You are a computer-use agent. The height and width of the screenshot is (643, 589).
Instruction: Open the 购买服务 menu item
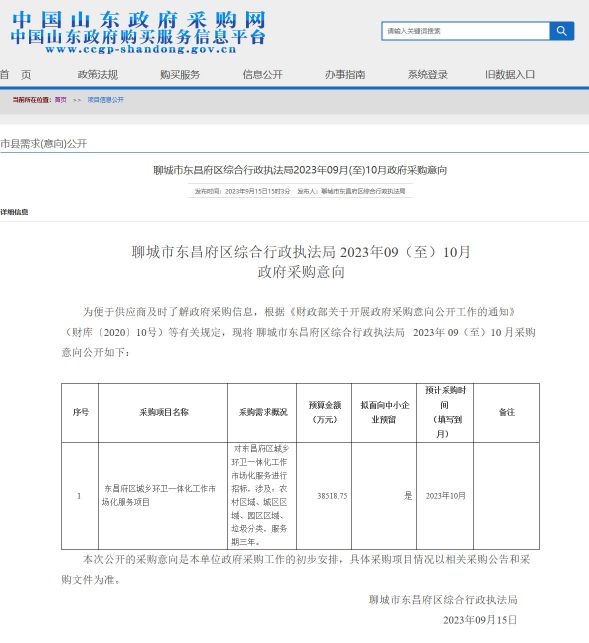(180, 75)
